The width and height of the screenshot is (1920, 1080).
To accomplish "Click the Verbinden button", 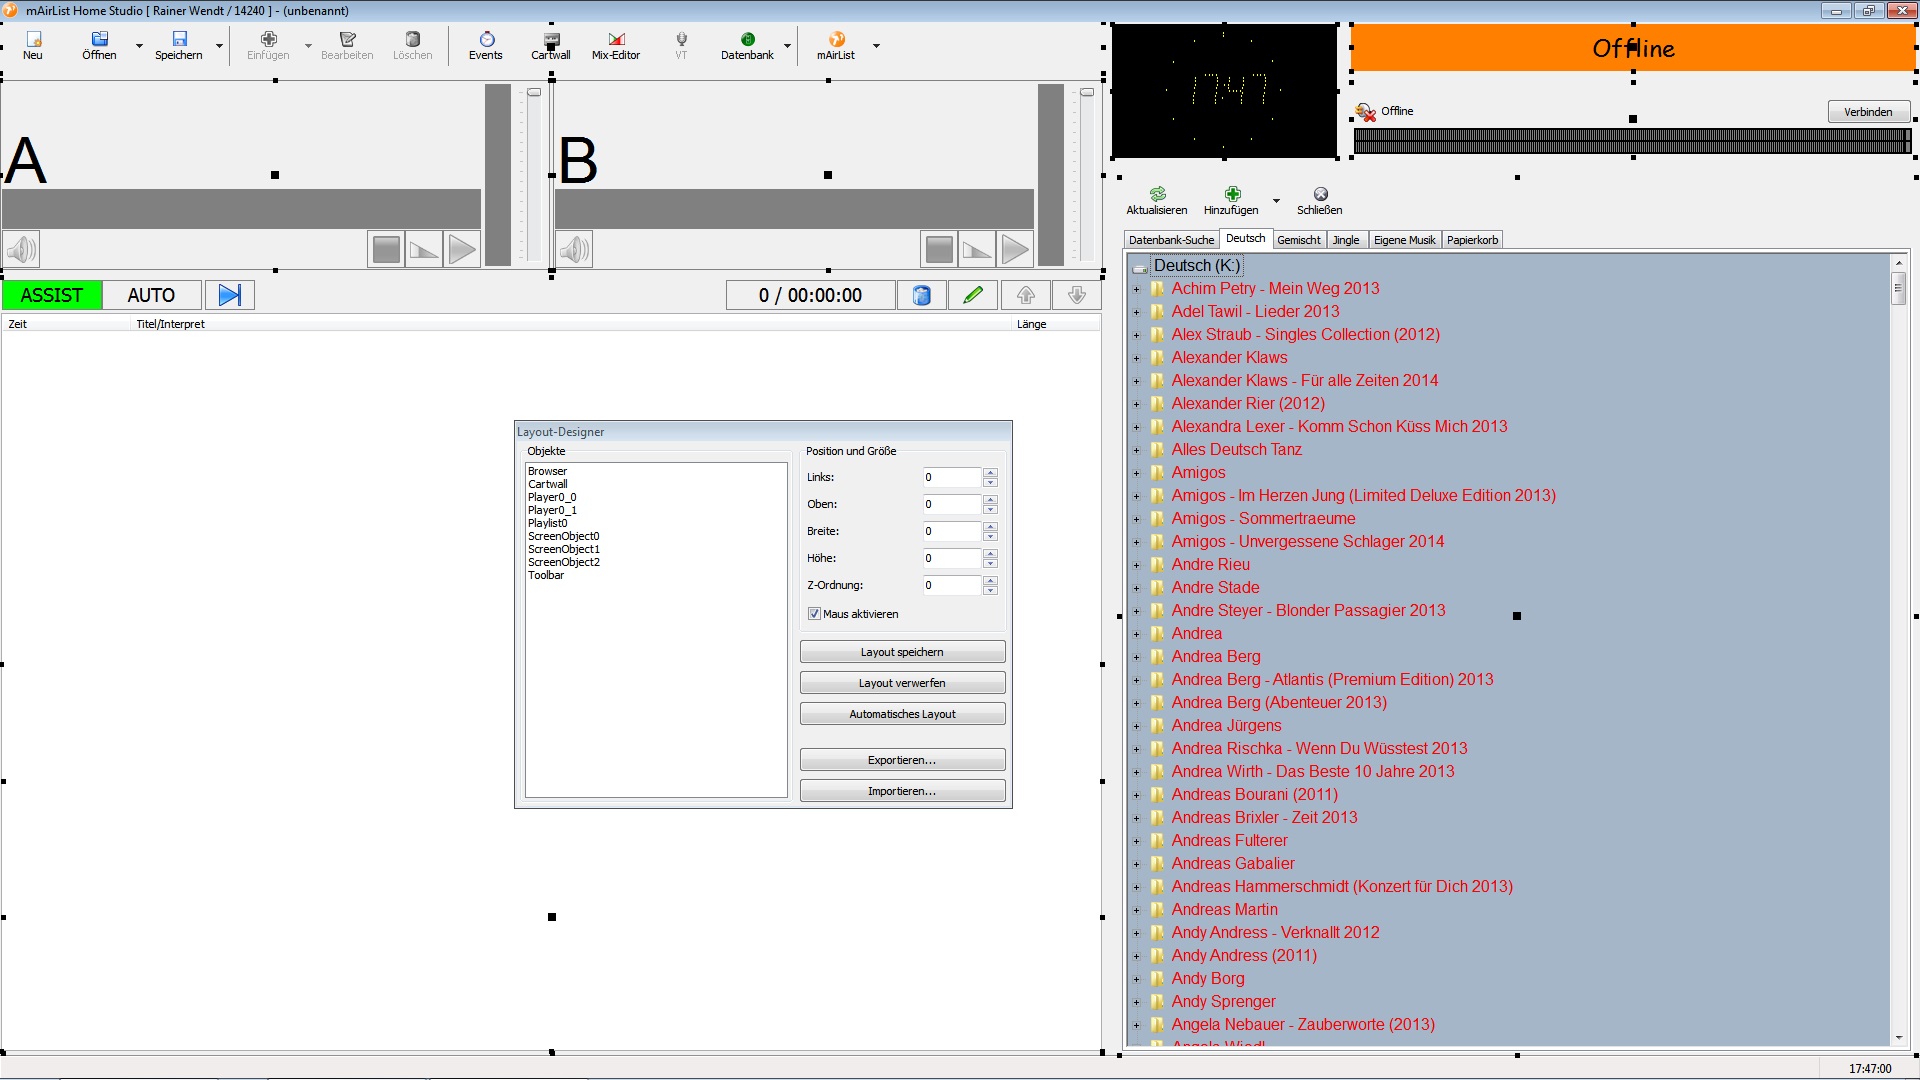I will pyautogui.click(x=1868, y=112).
